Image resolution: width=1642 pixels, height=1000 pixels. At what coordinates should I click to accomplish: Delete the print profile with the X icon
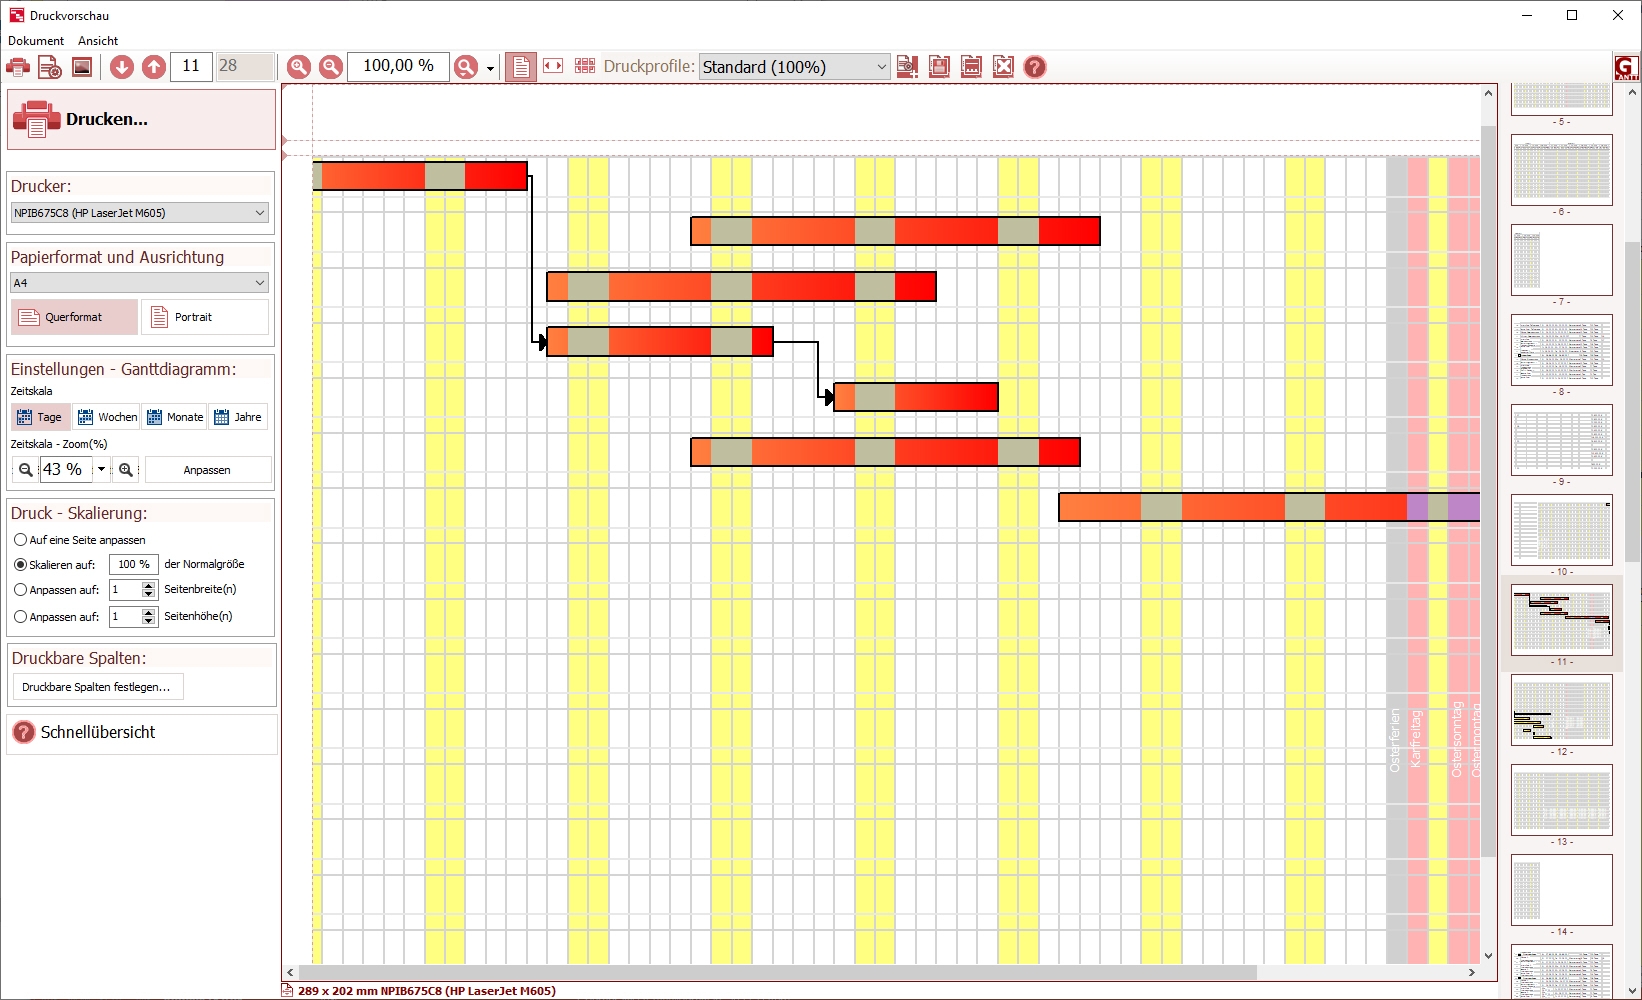click(1003, 67)
